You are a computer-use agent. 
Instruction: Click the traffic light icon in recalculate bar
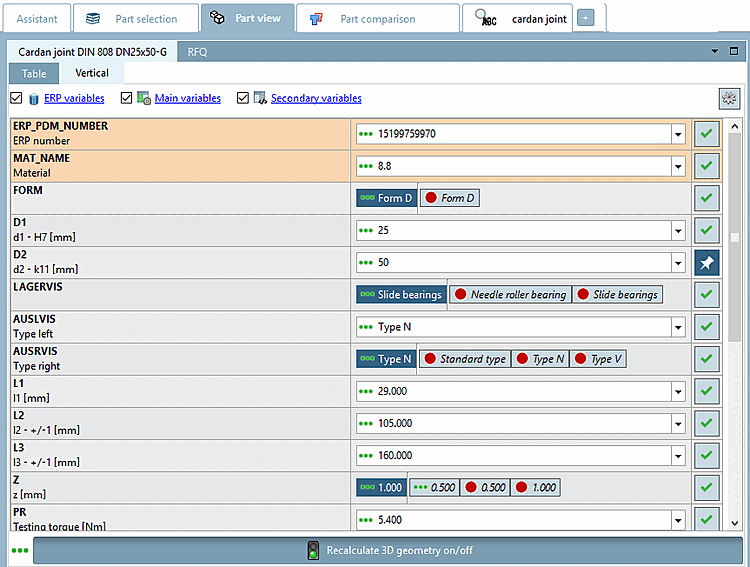tap(313, 550)
